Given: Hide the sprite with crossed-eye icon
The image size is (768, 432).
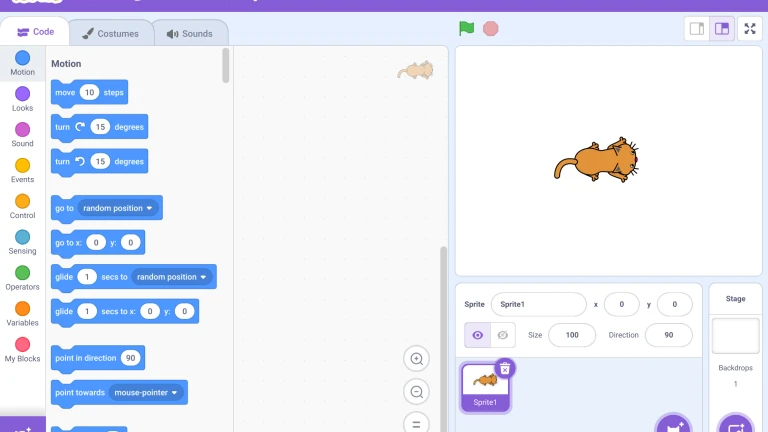Looking at the screenshot, I should (x=503, y=335).
